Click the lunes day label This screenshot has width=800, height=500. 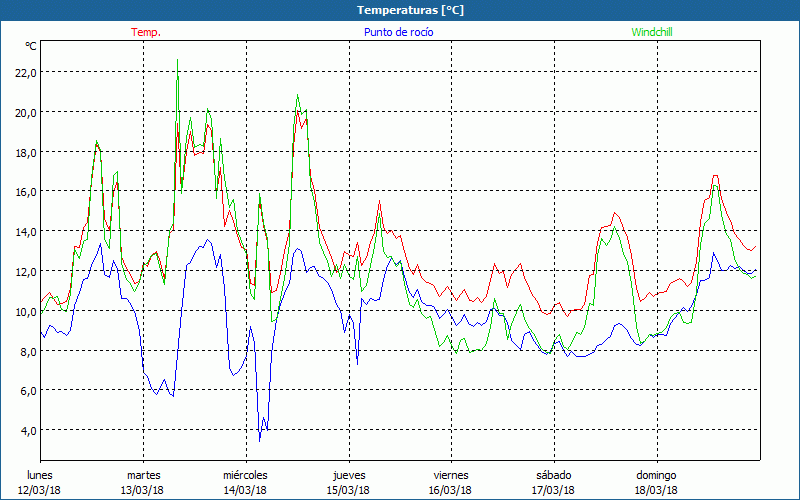40,474
